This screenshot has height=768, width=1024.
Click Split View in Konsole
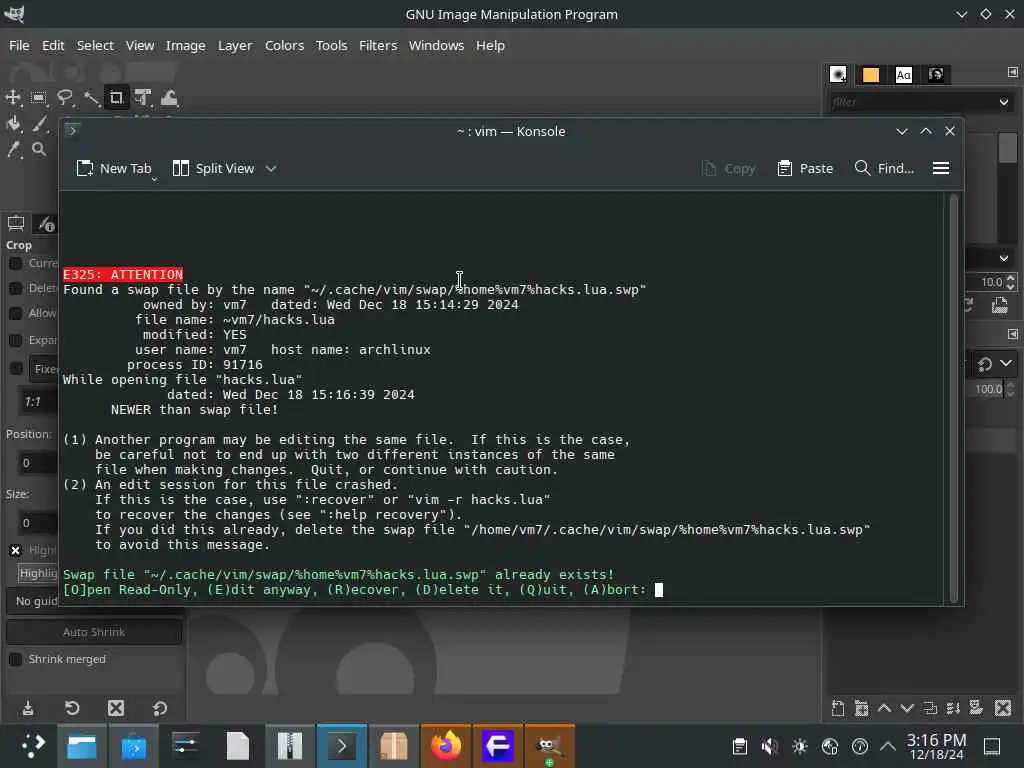click(213, 168)
